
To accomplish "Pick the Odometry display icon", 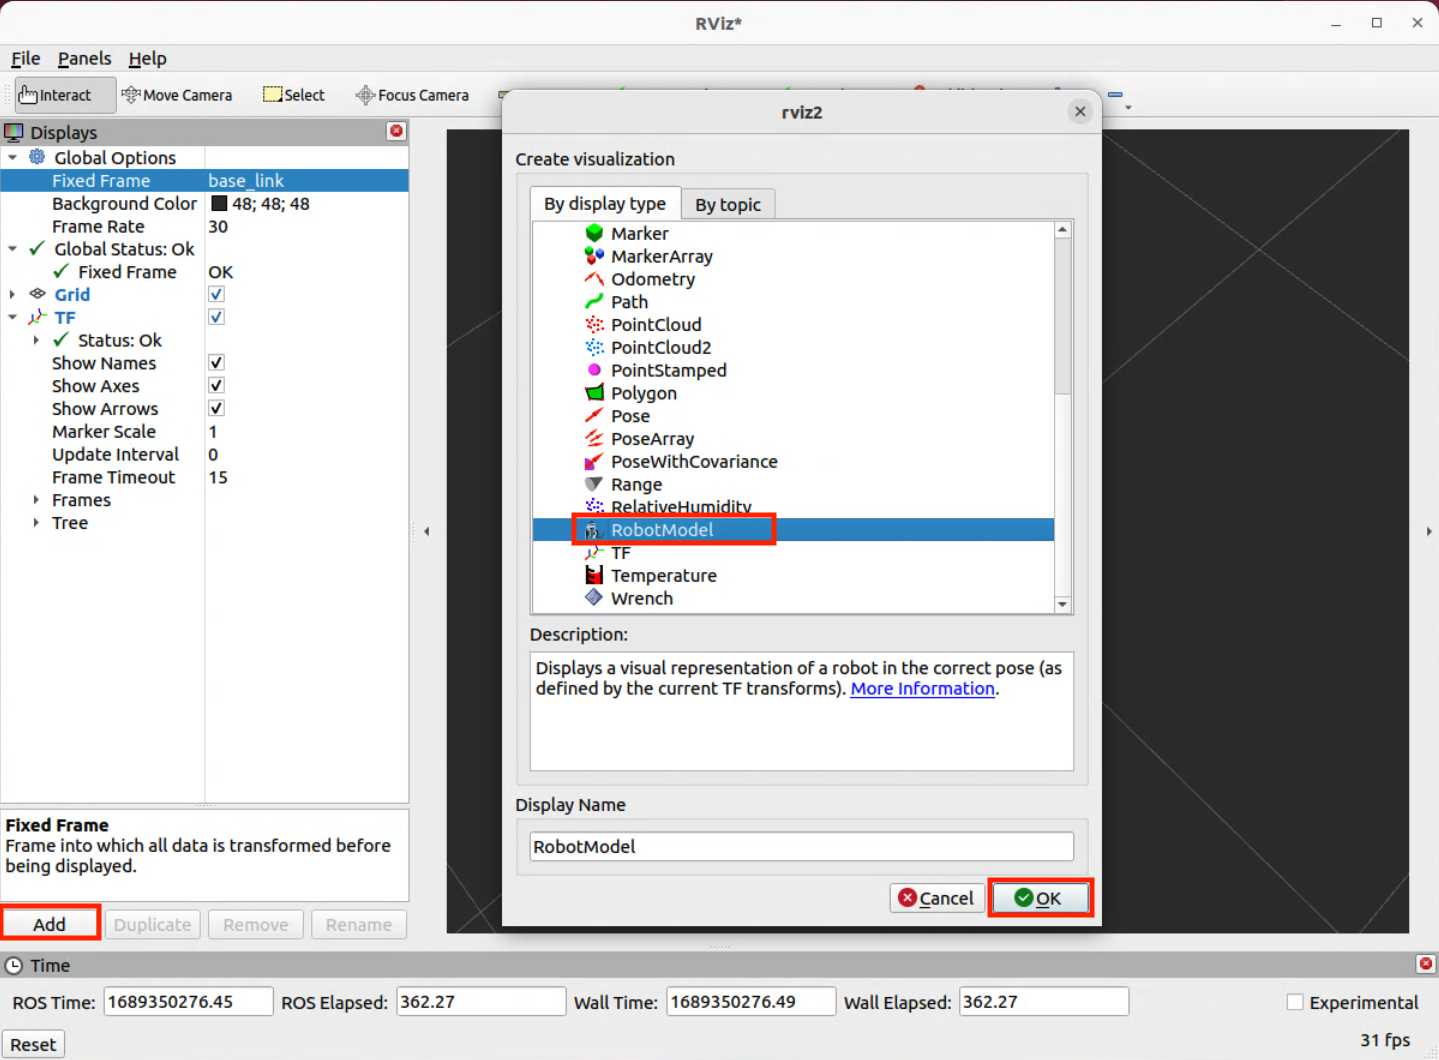I will (x=594, y=279).
